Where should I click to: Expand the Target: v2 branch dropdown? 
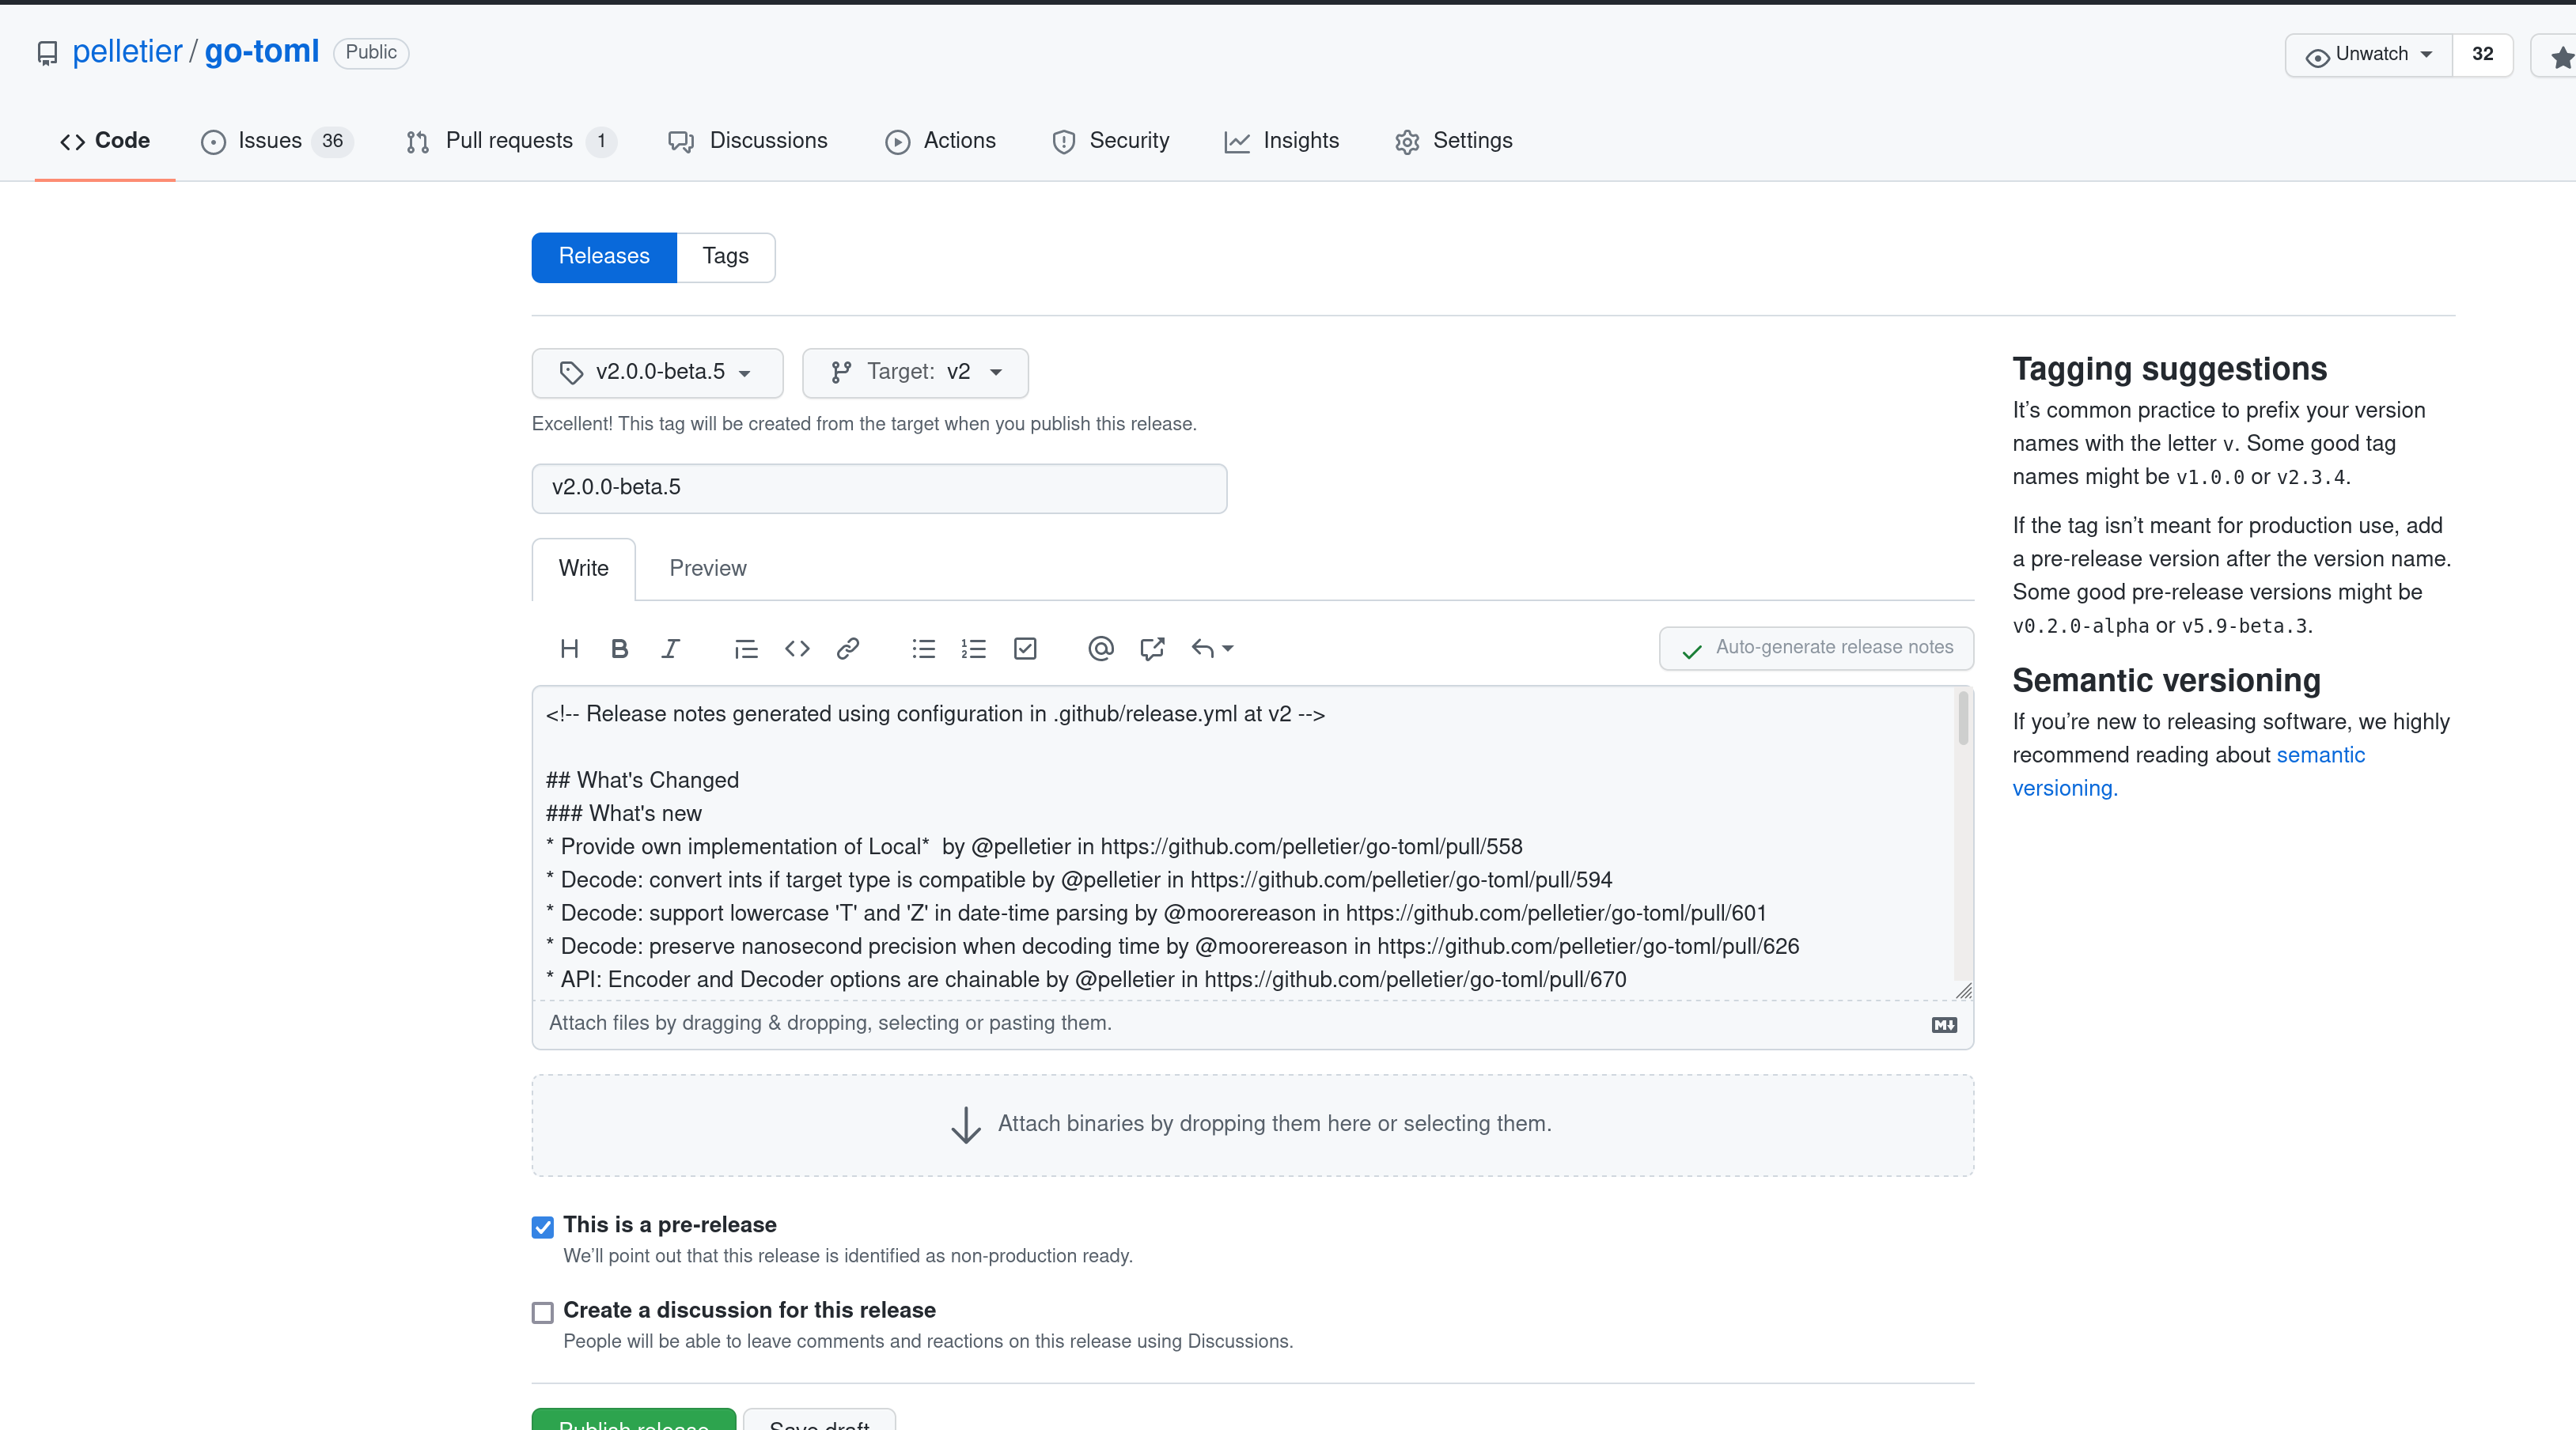click(915, 372)
